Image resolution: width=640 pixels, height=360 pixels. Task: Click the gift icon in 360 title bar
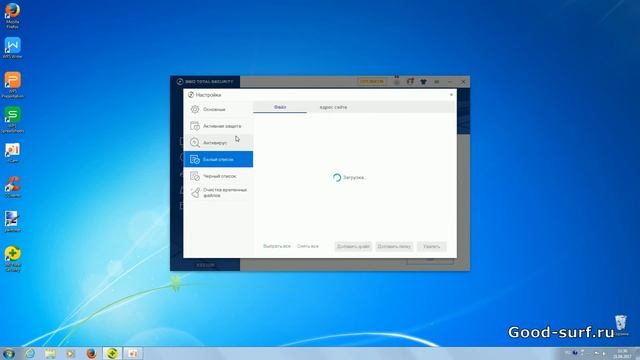pos(410,82)
